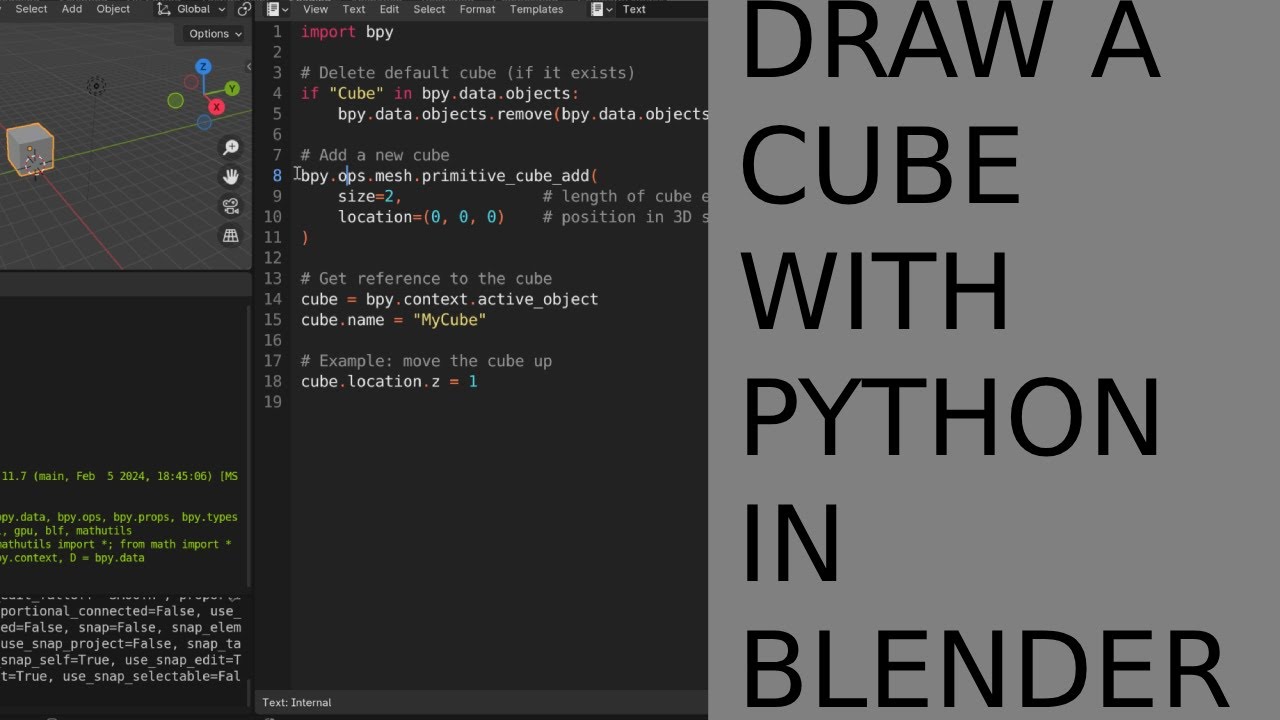Click the comment '# Get reference to the cube'
The height and width of the screenshot is (720, 1280).
pos(426,279)
